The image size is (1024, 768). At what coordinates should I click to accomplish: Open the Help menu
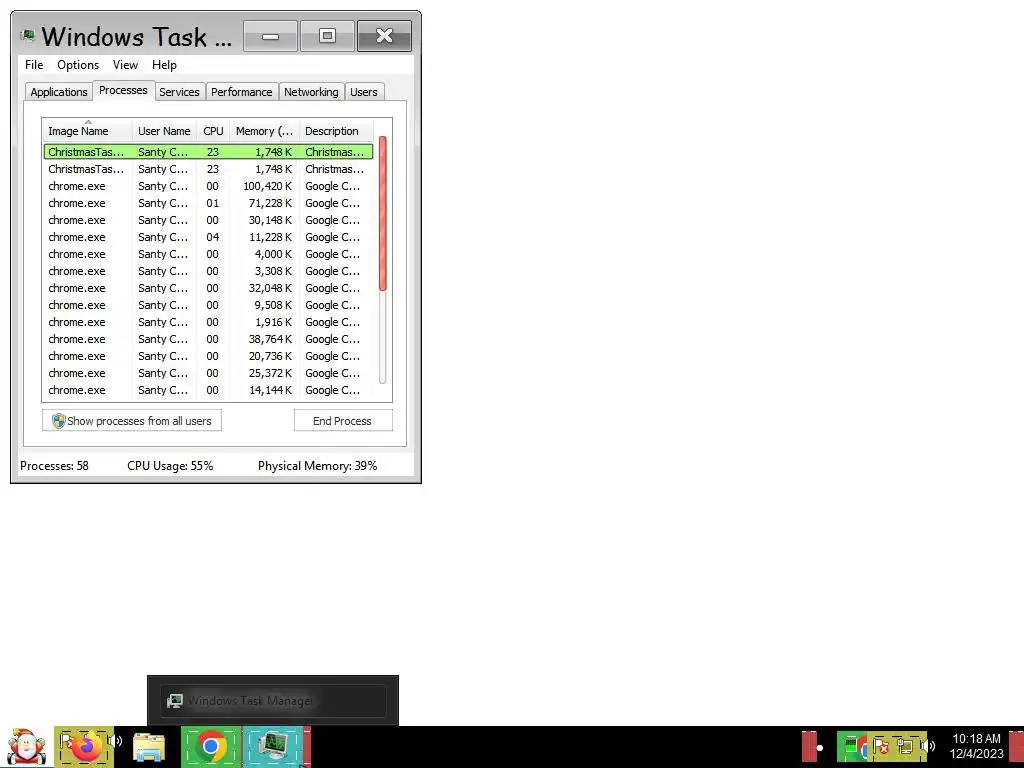tap(164, 65)
